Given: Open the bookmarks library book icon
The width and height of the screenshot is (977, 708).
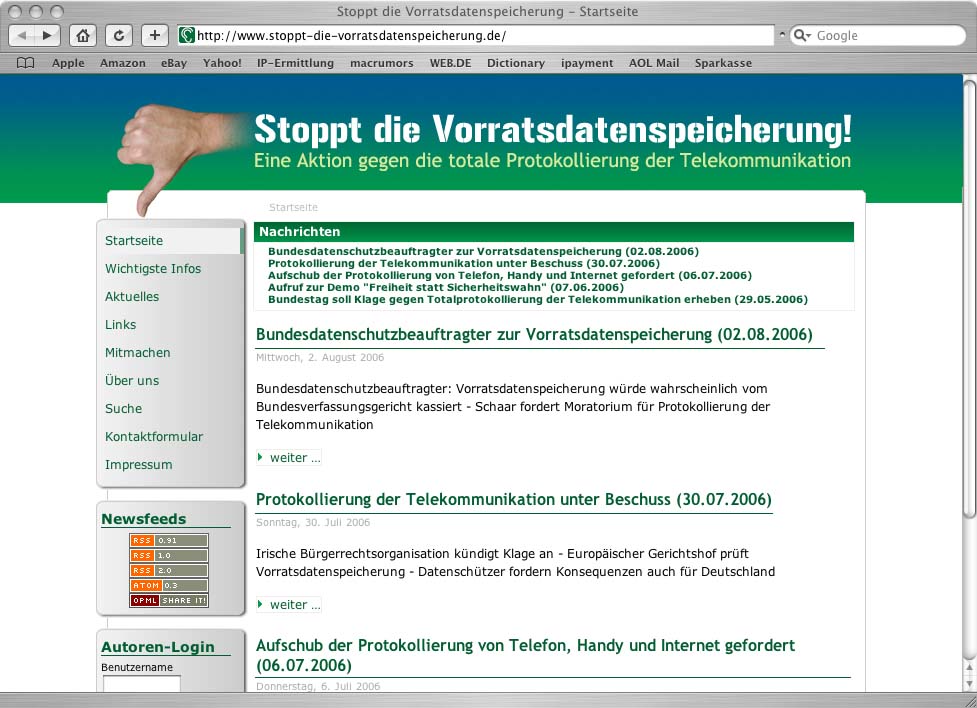Looking at the screenshot, I should click(26, 63).
